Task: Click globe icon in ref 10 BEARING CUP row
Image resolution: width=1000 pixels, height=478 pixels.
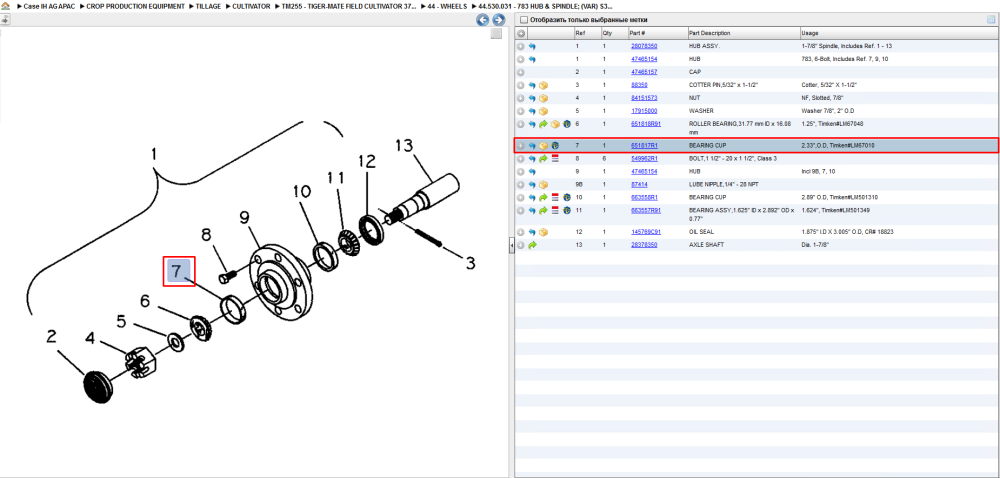Action: tap(566, 198)
